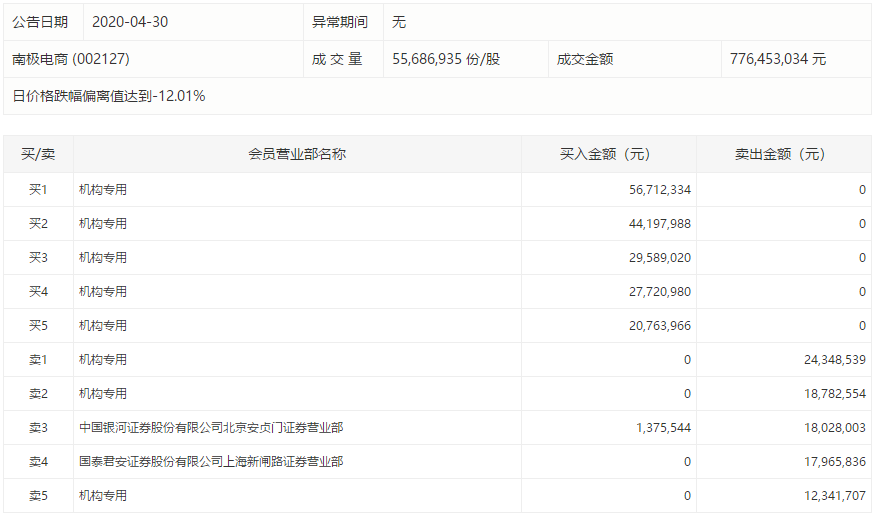Select the 买1 row label
The width and height of the screenshot is (876, 516).
click(38, 190)
